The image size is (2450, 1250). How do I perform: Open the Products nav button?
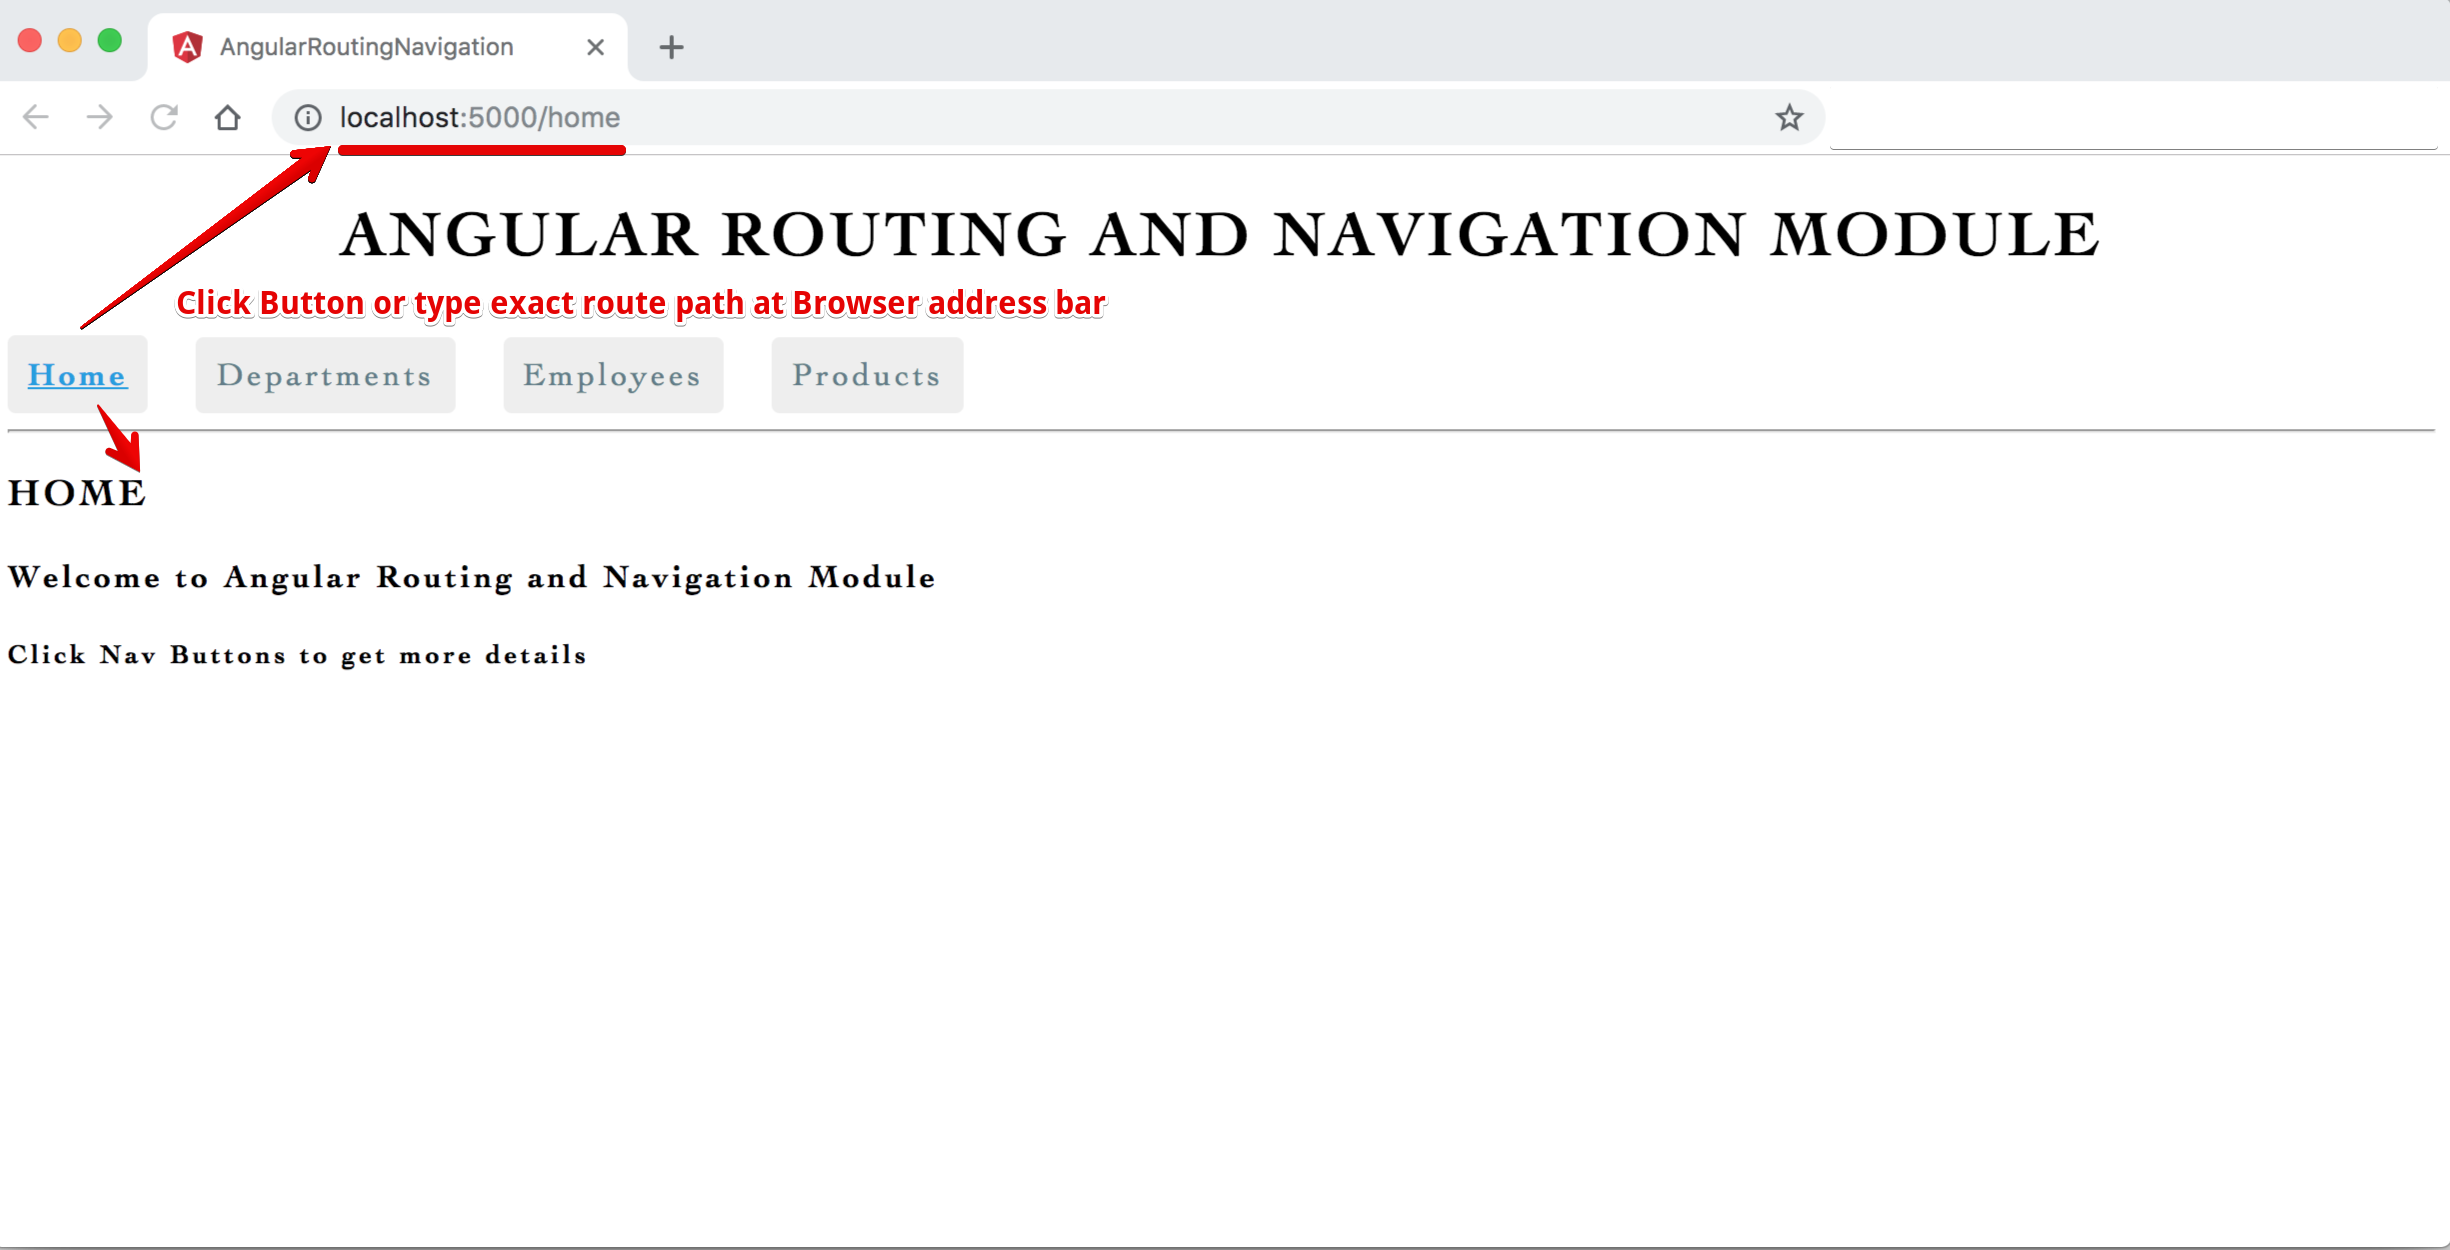[x=867, y=376]
